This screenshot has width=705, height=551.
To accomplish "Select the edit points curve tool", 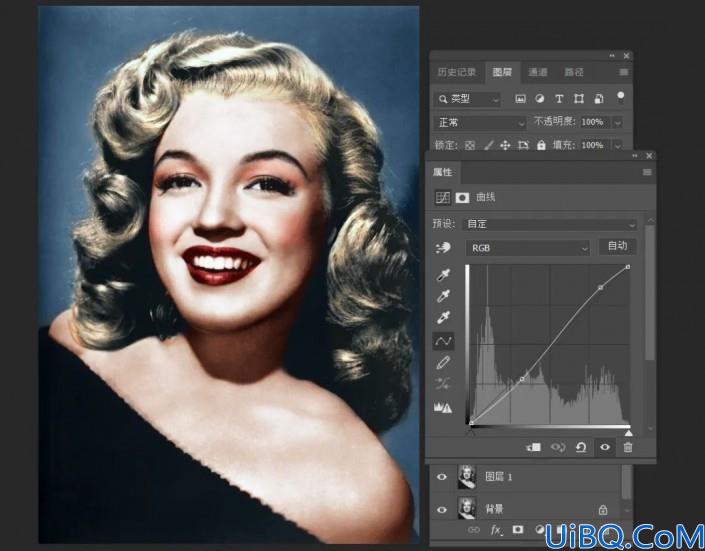I will tap(443, 341).
